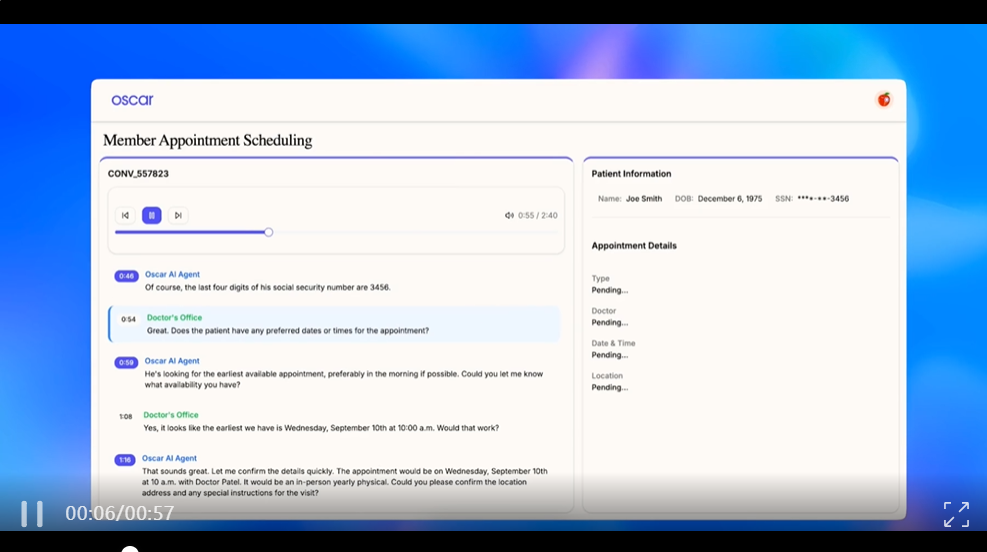Click the Wednesday, September 10th availability message
The height and width of the screenshot is (552, 987).
click(321, 428)
